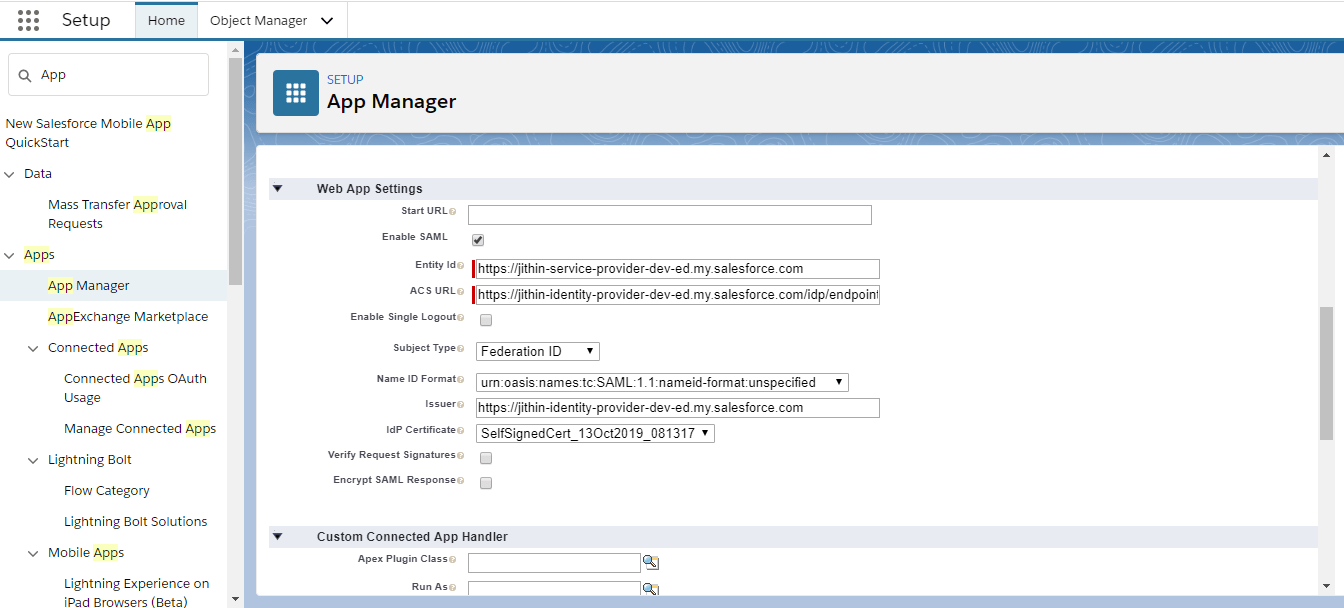This screenshot has height=608, width=1344.
Task: Click the App Manager header icon
Action: [296, 93]
